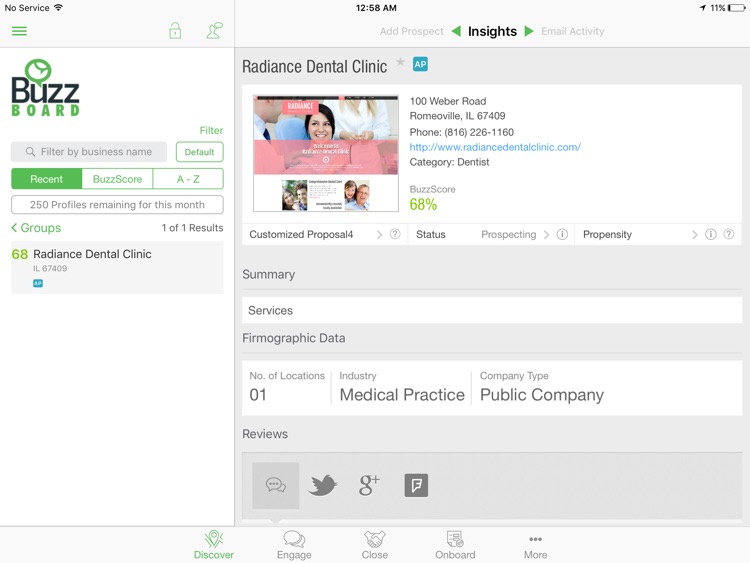Viewport: 750px width, 563px height.
Task: Expand Customized Proposal4 chevron
Action: coord(379,234)
